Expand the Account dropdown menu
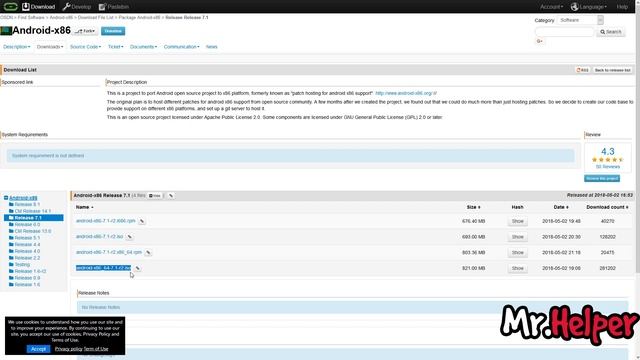 coord(551,7)
